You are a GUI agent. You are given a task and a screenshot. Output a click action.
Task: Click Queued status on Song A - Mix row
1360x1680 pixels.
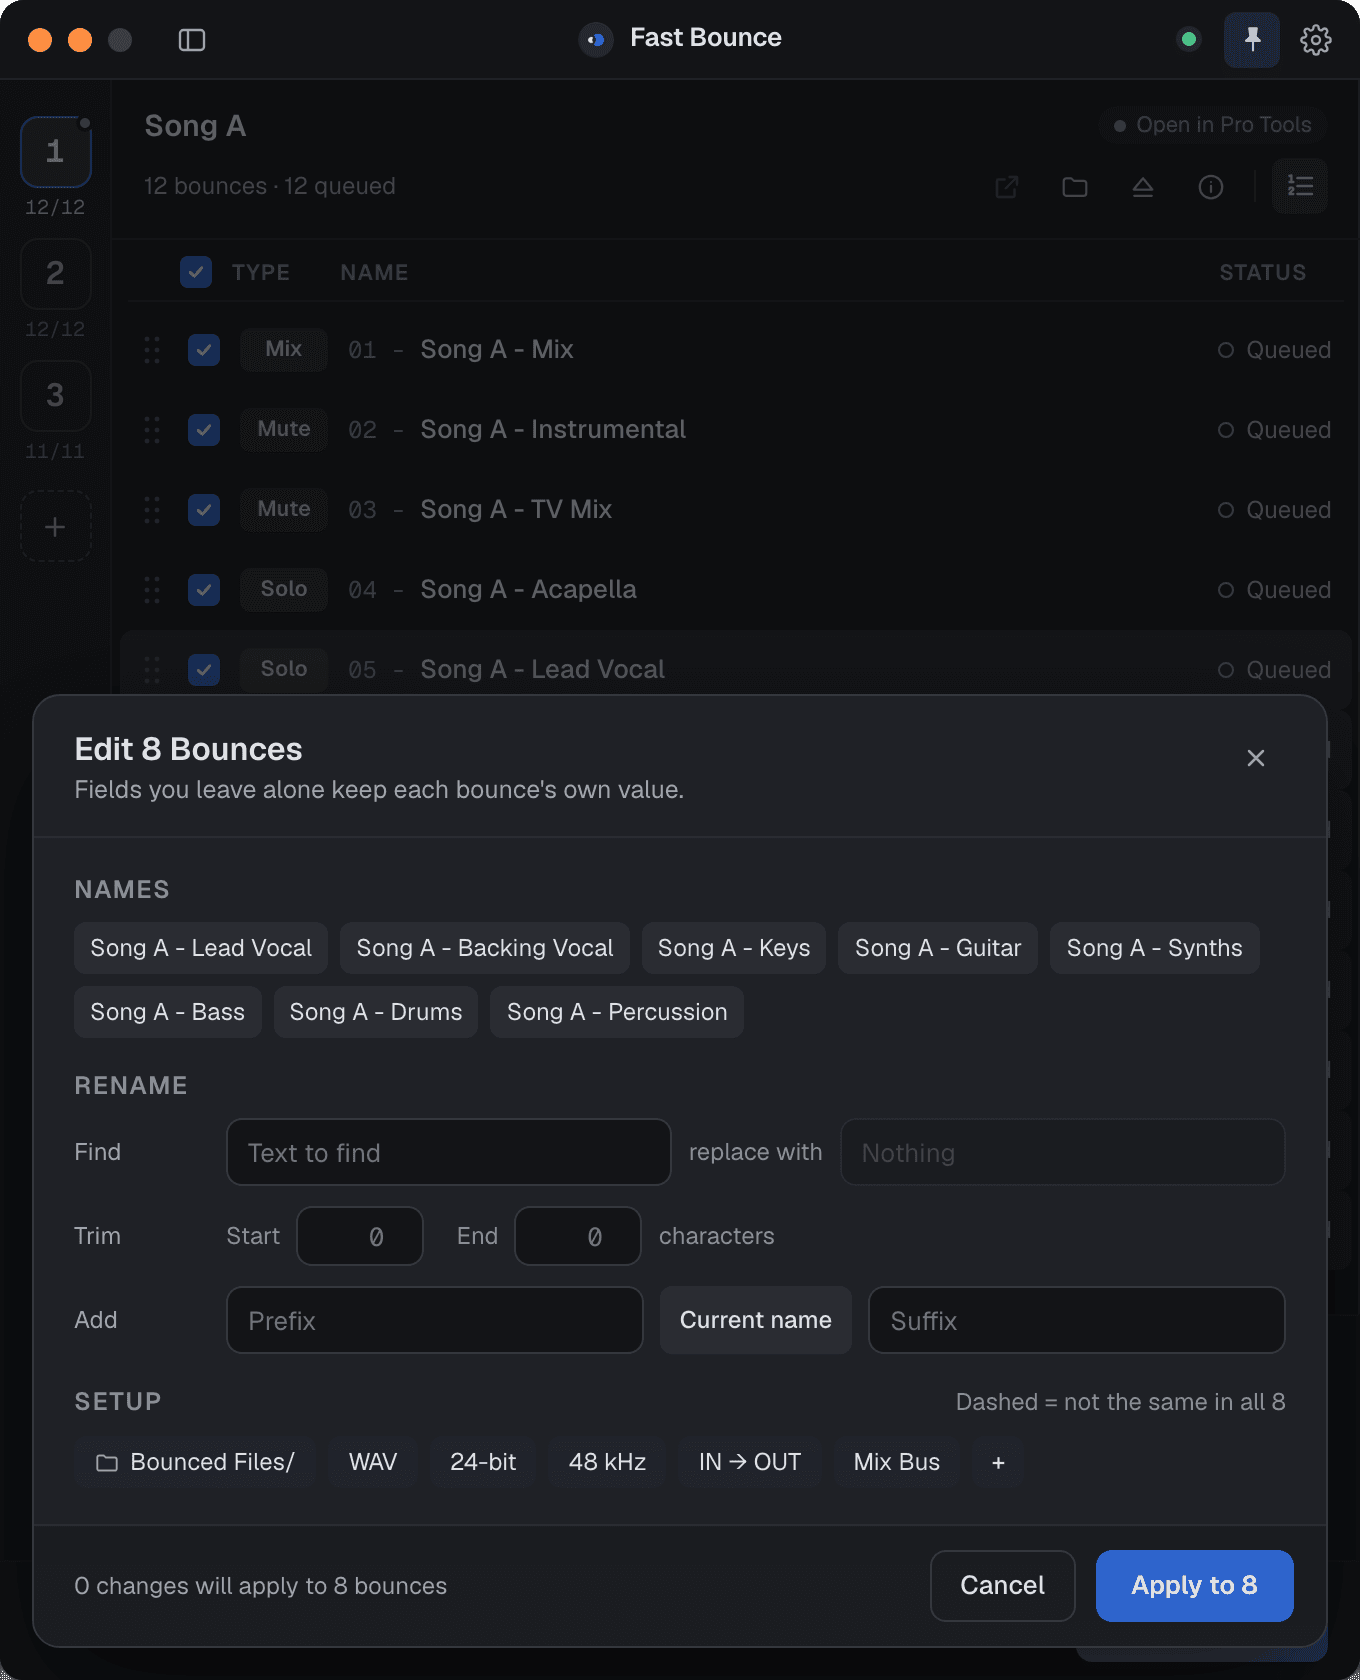1274,350
